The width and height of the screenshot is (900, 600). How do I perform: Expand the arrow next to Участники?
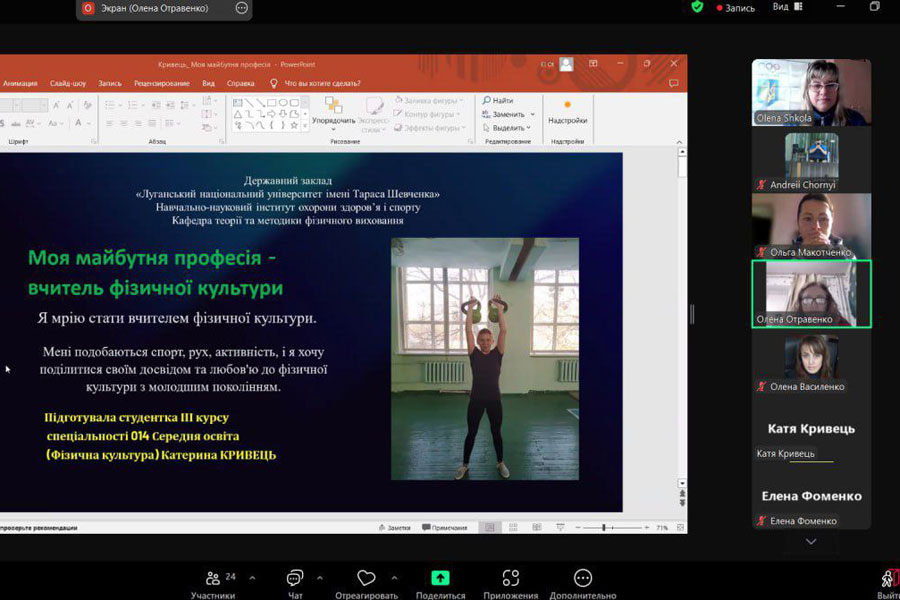252,577
